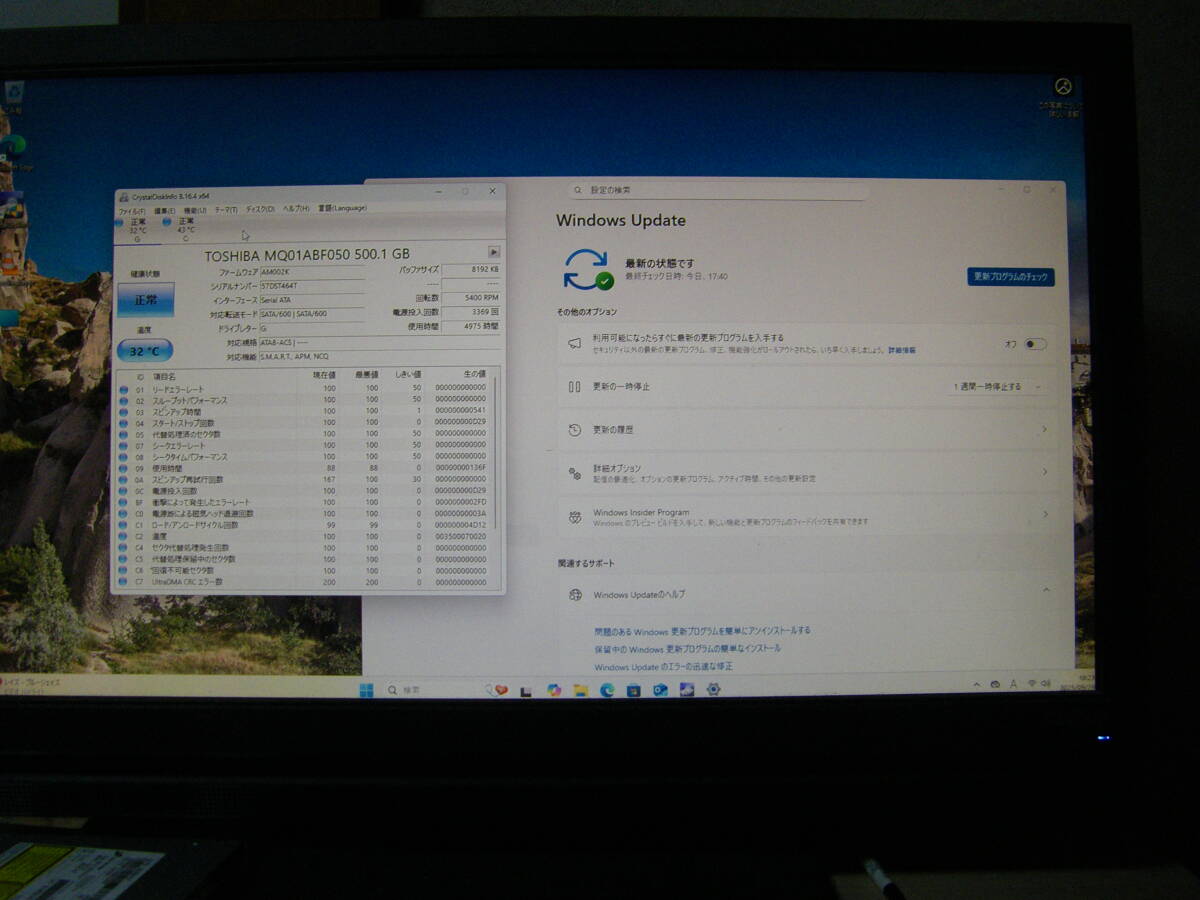Select S.M.A.R.T. row C7 UltraDMA CRC エラー数
The height and width of the screenshot is (900, 1200).
point(305,582)
